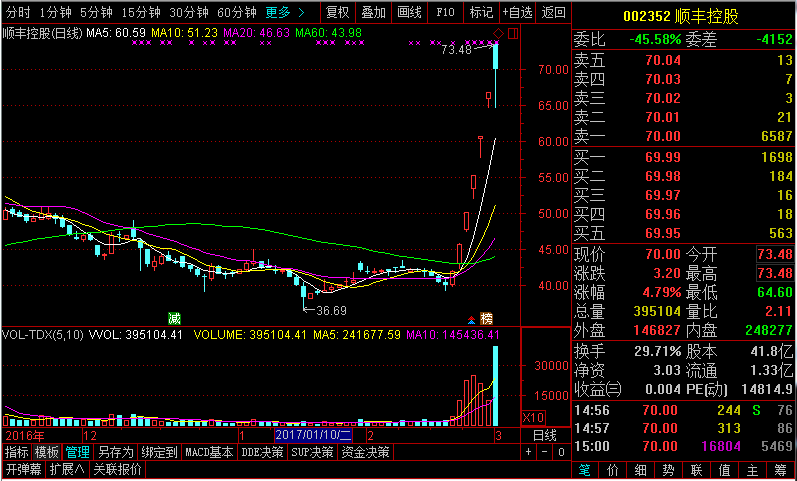Click the 15:00 trade tick row
The height and width of the screenshot is (481, 797).
coord(683,446)
